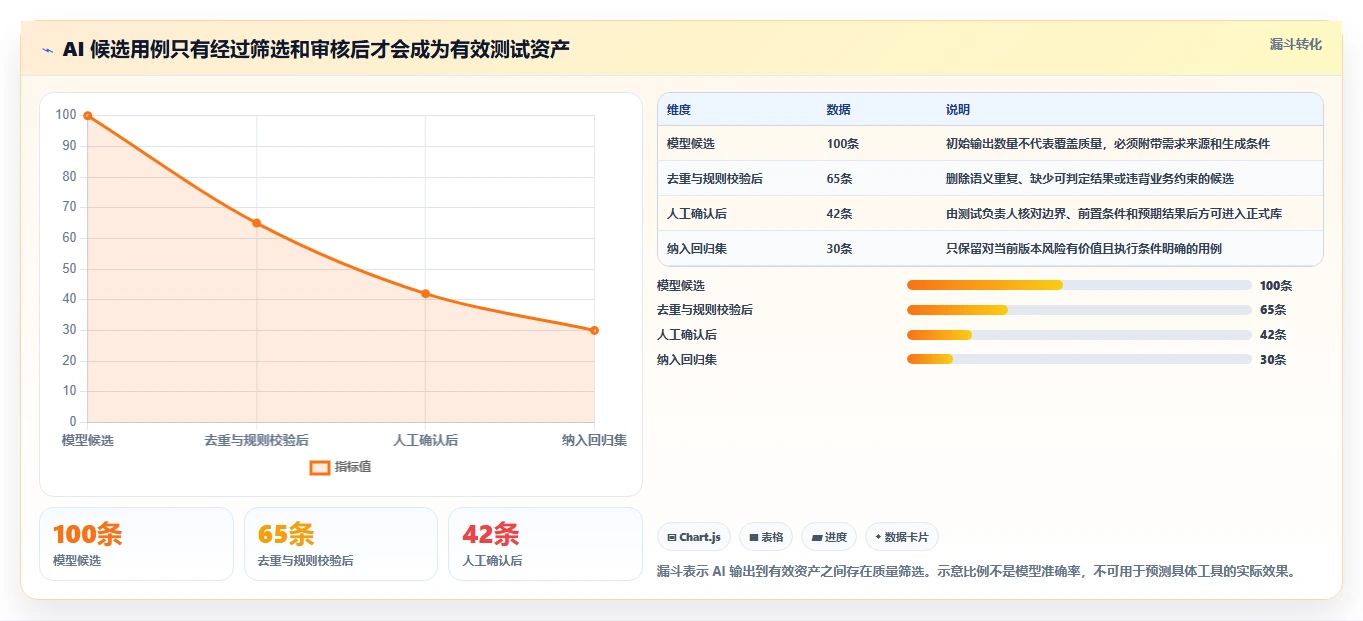Viewport: 1363px width, 621px height.
Task: Click the y-axis tick label 50
Action: pos(69,268)
